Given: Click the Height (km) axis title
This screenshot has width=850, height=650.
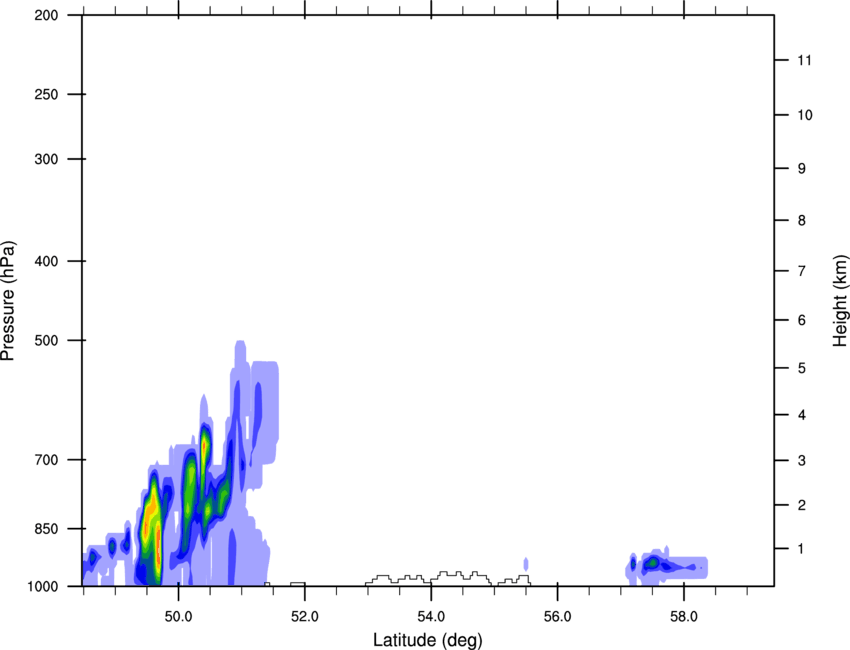Looking at the screenshot, I should click(x=840, y=301).
